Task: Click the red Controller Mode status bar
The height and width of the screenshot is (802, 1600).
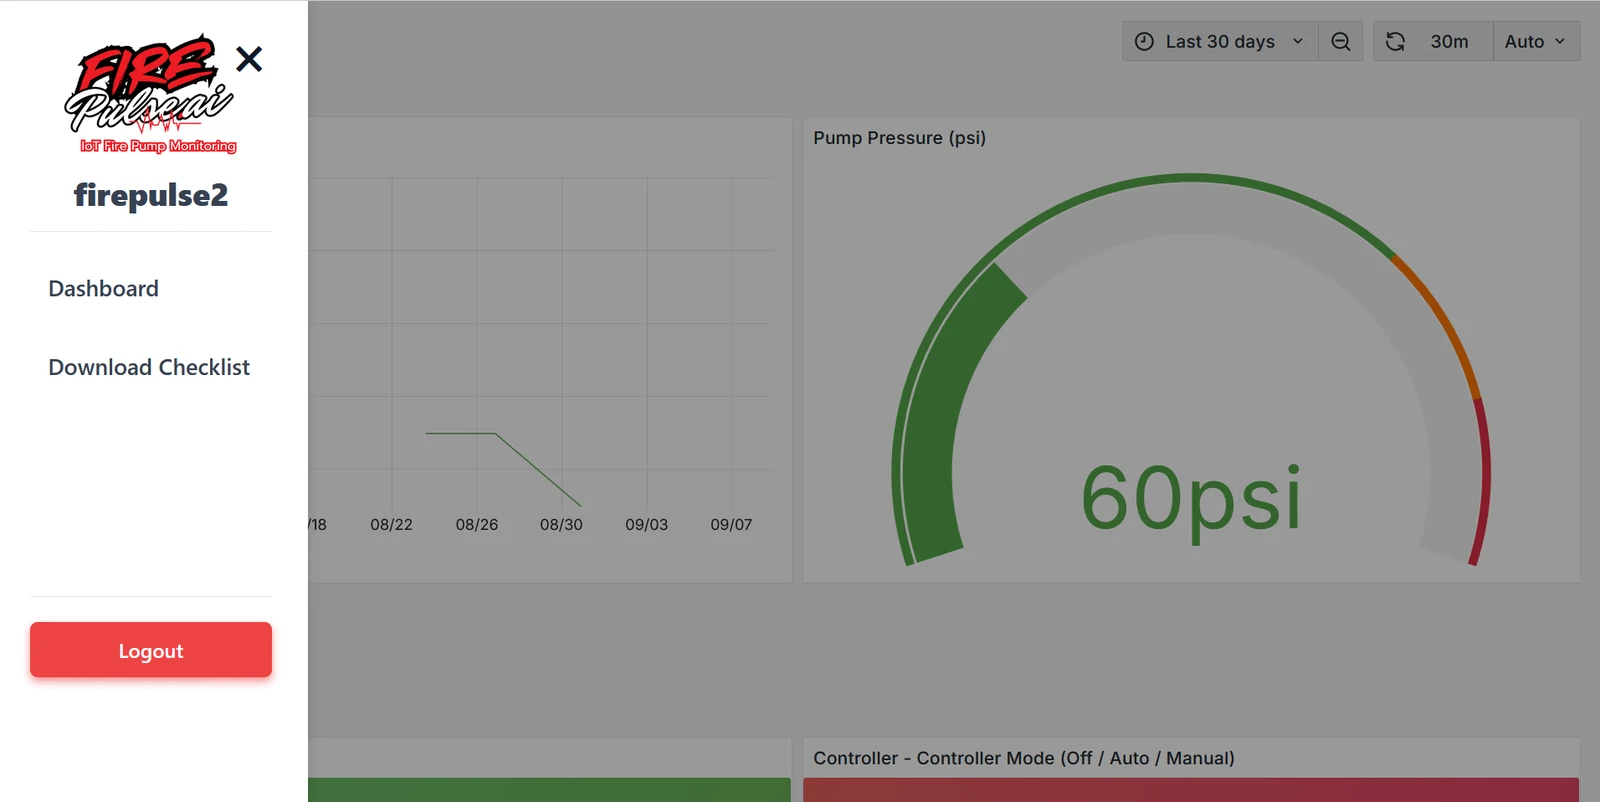Action: (x=1191, y=790)
